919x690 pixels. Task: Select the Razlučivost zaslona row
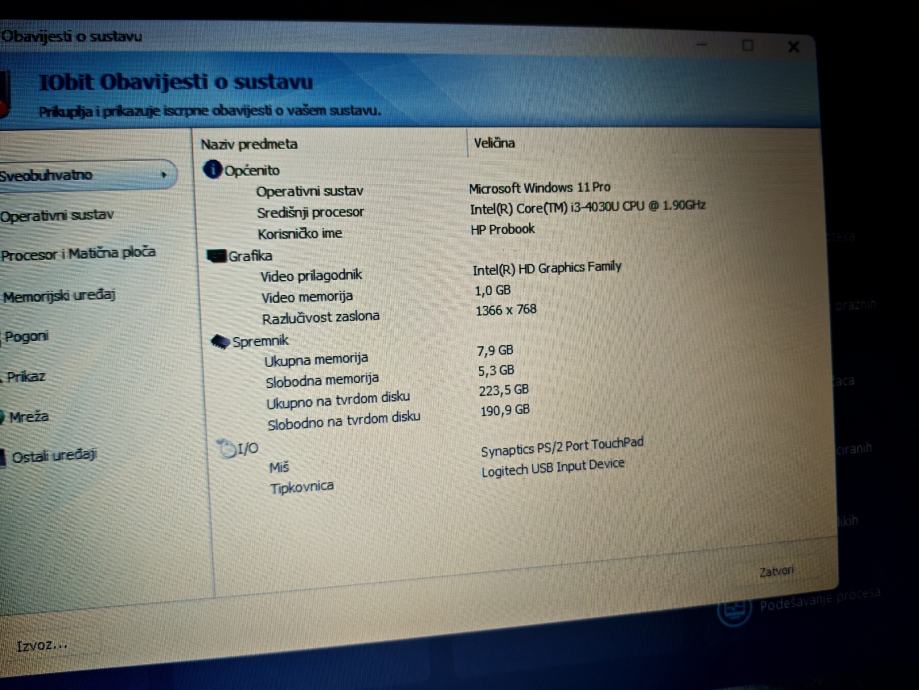[321, 317]
